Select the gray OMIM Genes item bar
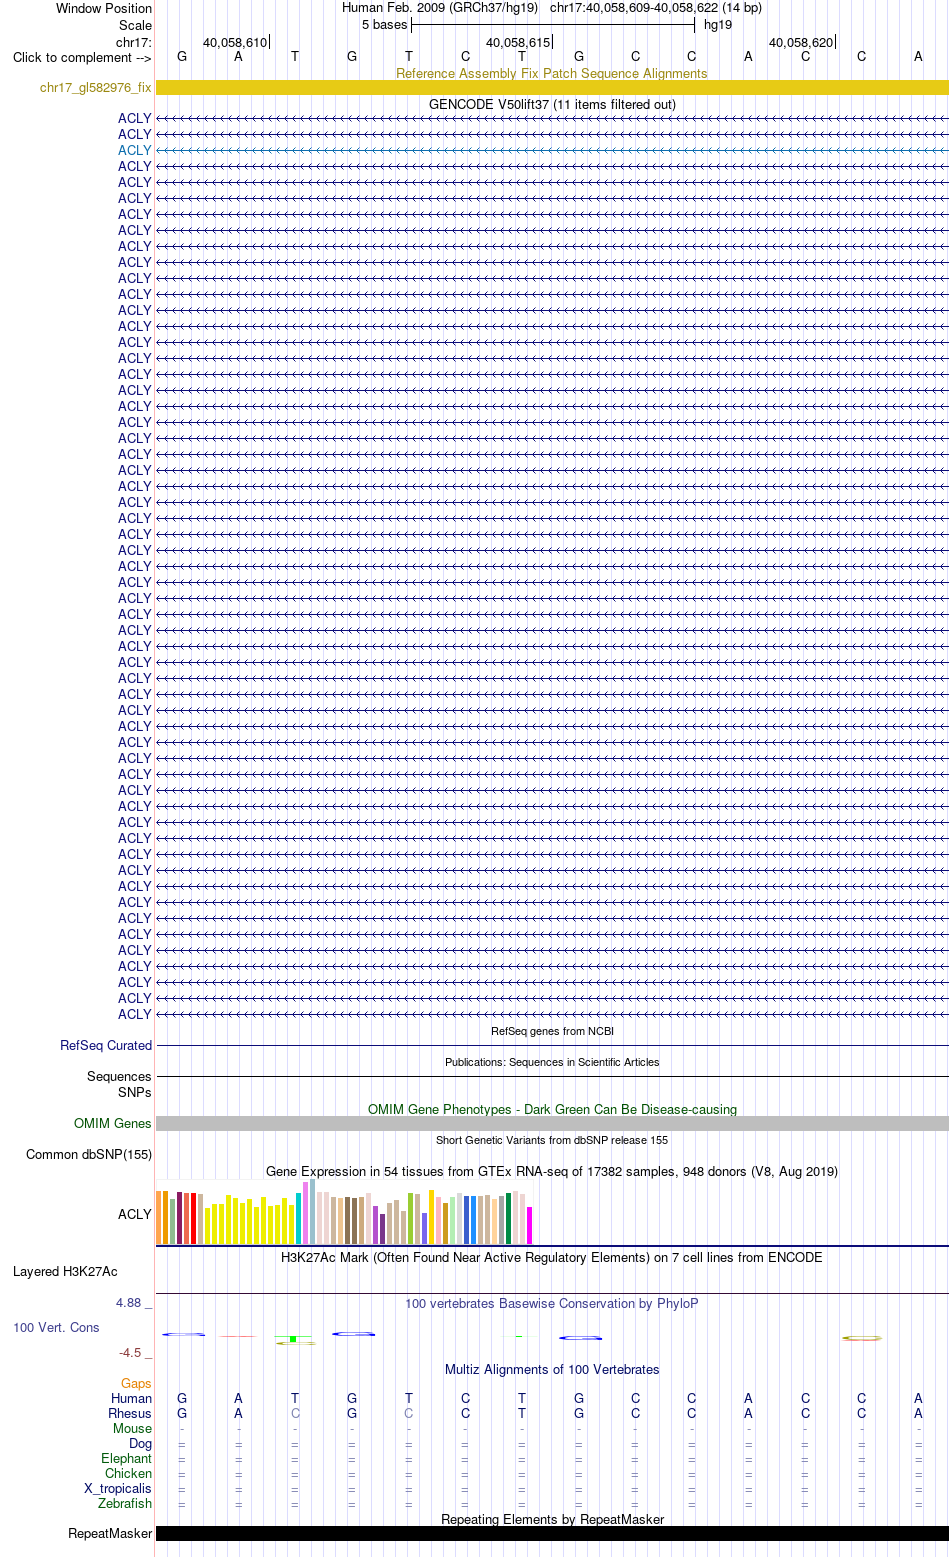 (552, 1123)
